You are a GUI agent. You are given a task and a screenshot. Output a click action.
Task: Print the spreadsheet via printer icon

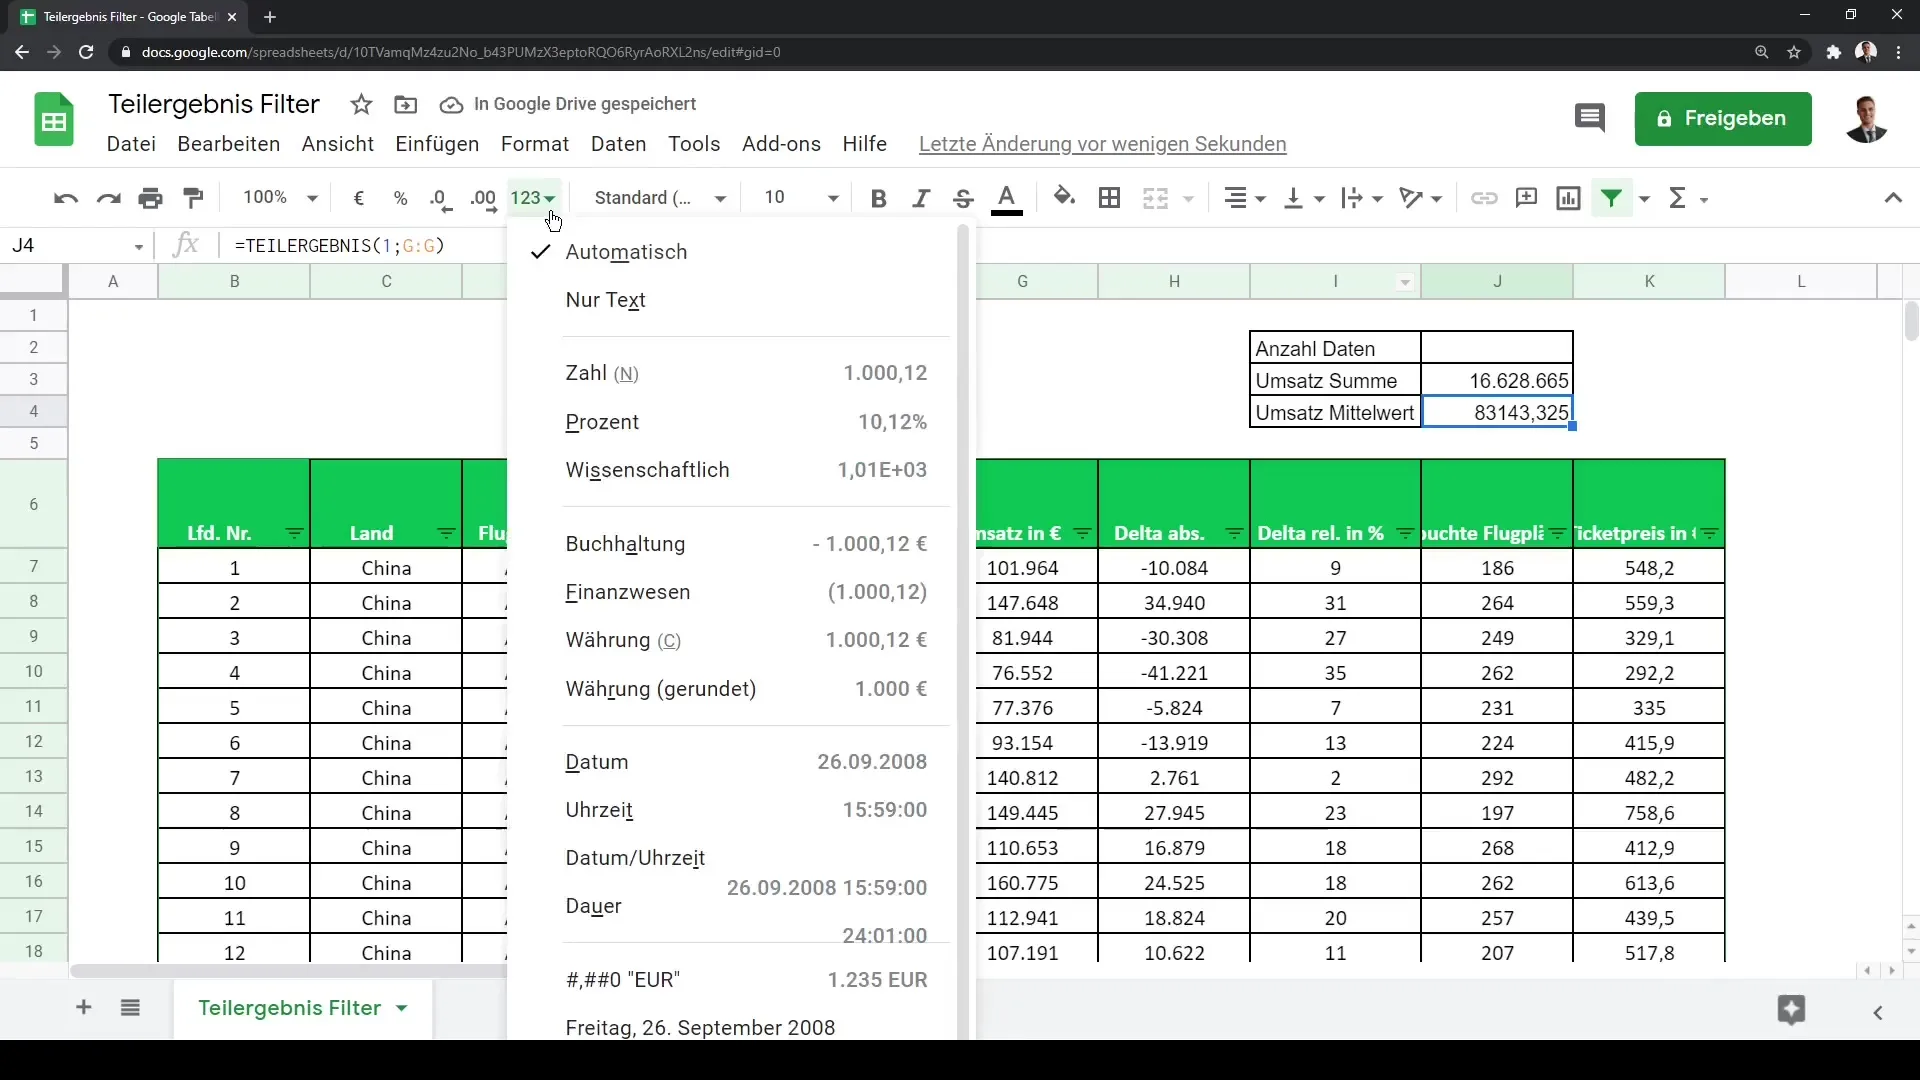(151, 199)
